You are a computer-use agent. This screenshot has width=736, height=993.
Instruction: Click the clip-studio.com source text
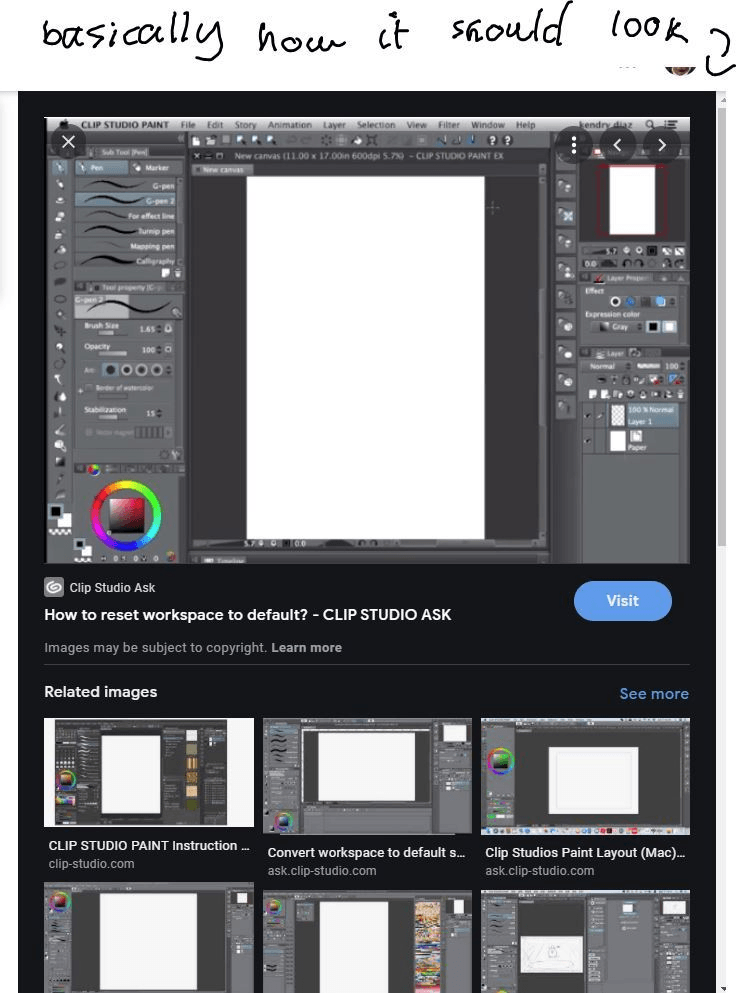point(91,864)
